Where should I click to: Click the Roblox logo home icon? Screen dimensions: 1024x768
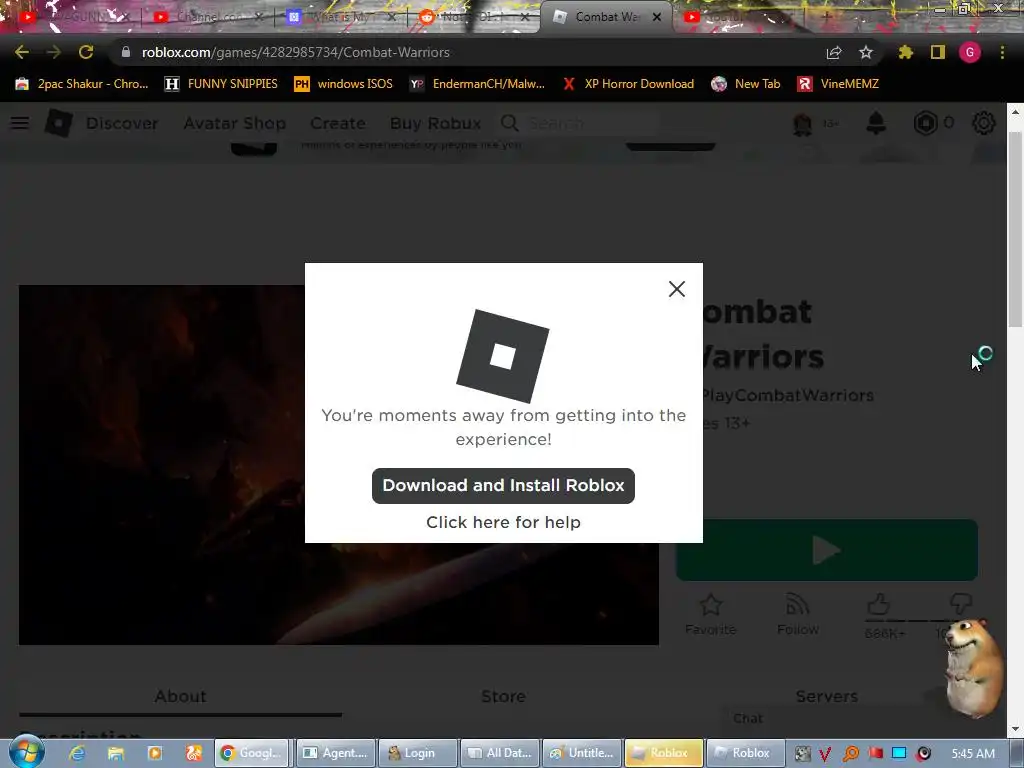pyautogui.click(x=58, y=123)
